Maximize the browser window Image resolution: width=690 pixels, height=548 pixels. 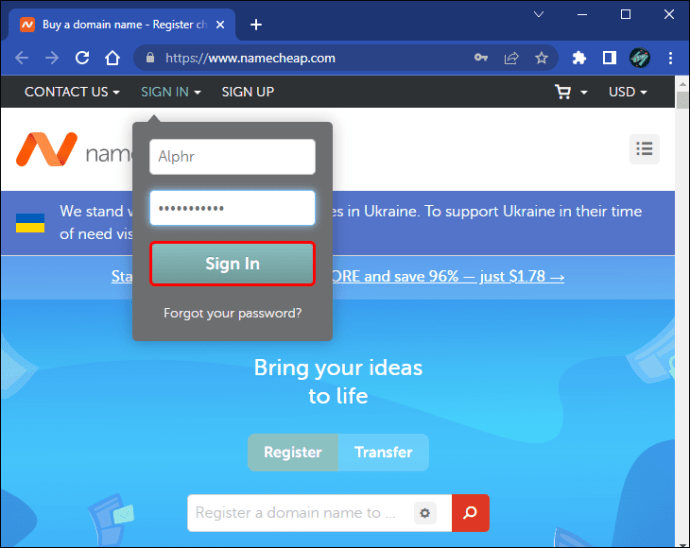(625, 15)
